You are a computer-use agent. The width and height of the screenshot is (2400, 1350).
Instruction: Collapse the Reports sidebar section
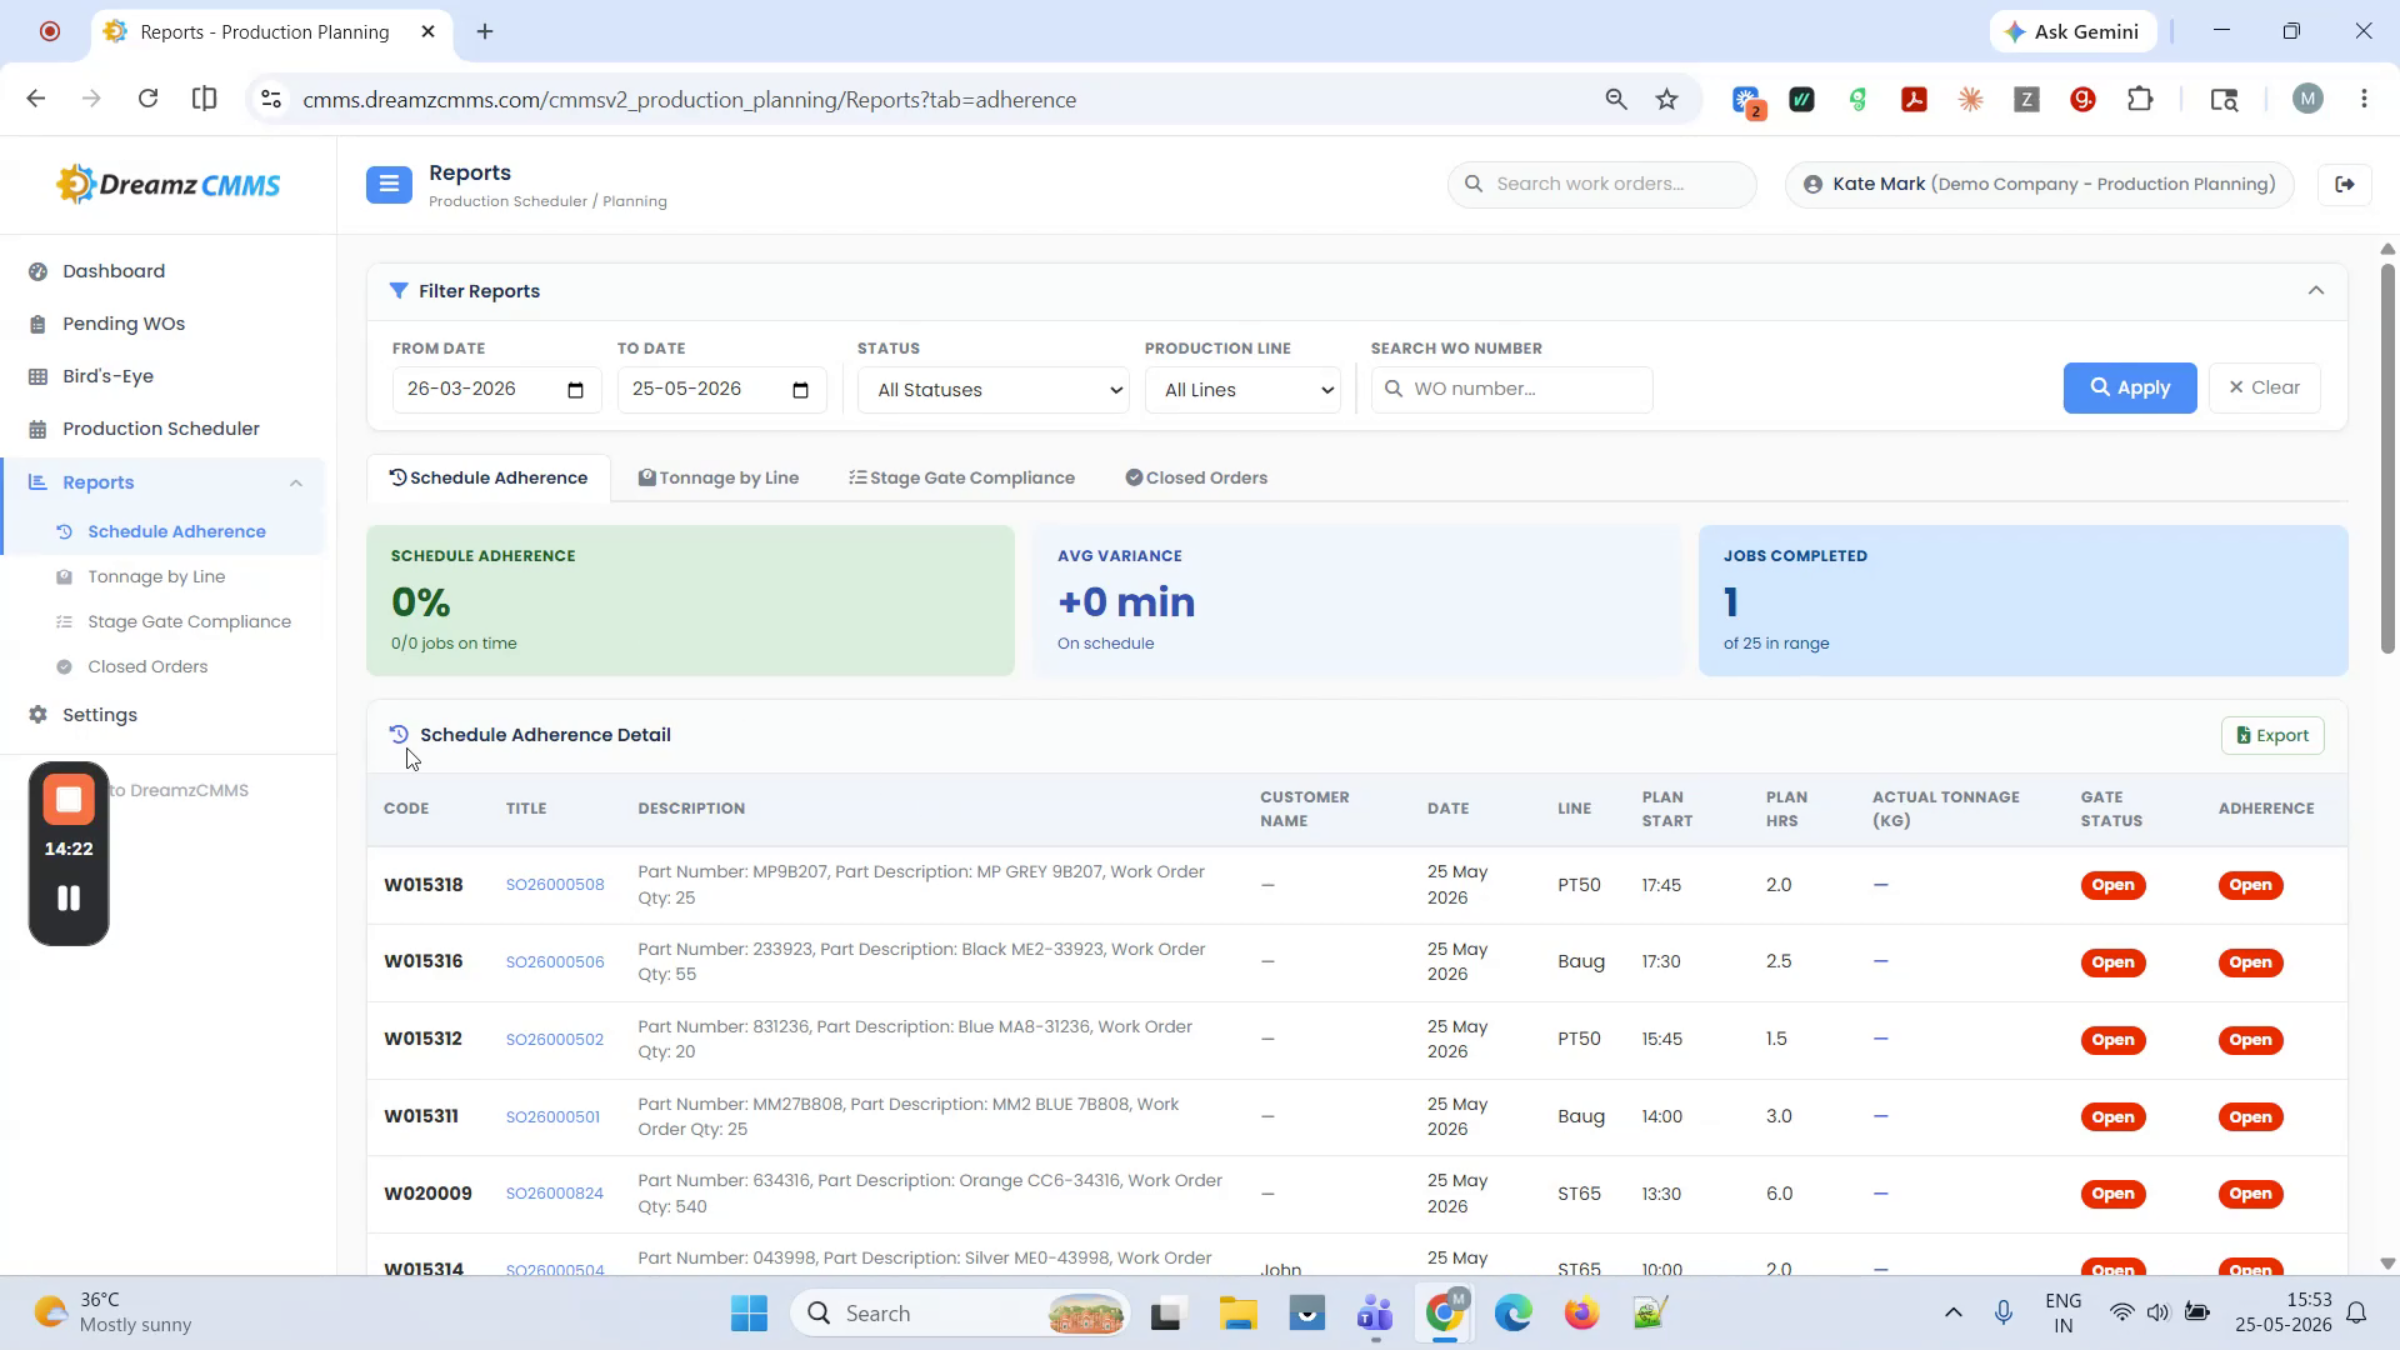point(296,482)
